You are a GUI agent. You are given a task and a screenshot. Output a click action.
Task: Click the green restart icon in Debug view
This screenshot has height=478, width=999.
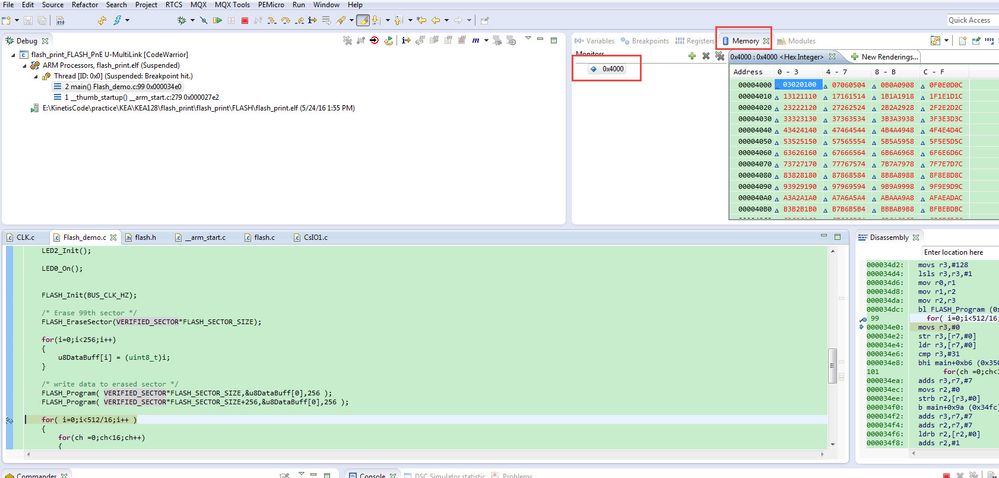click(x=387, y=41)
